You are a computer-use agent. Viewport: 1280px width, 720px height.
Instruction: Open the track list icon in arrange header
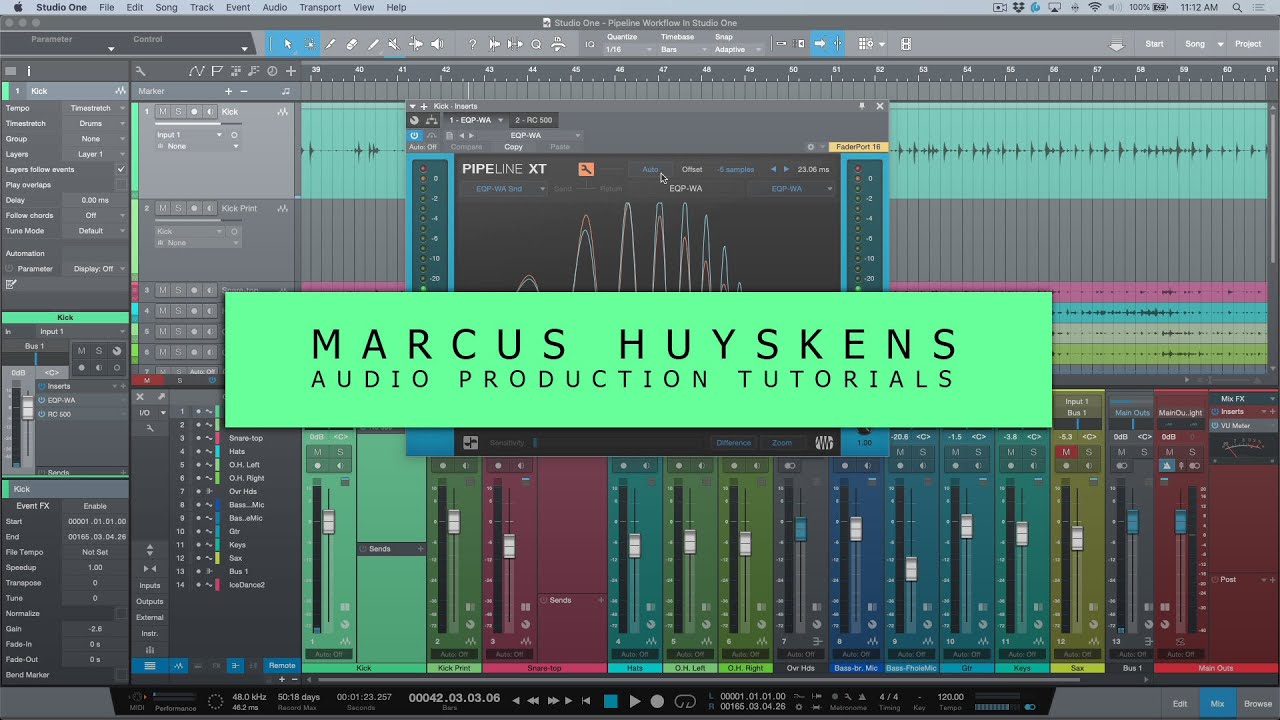coord(10,71)
